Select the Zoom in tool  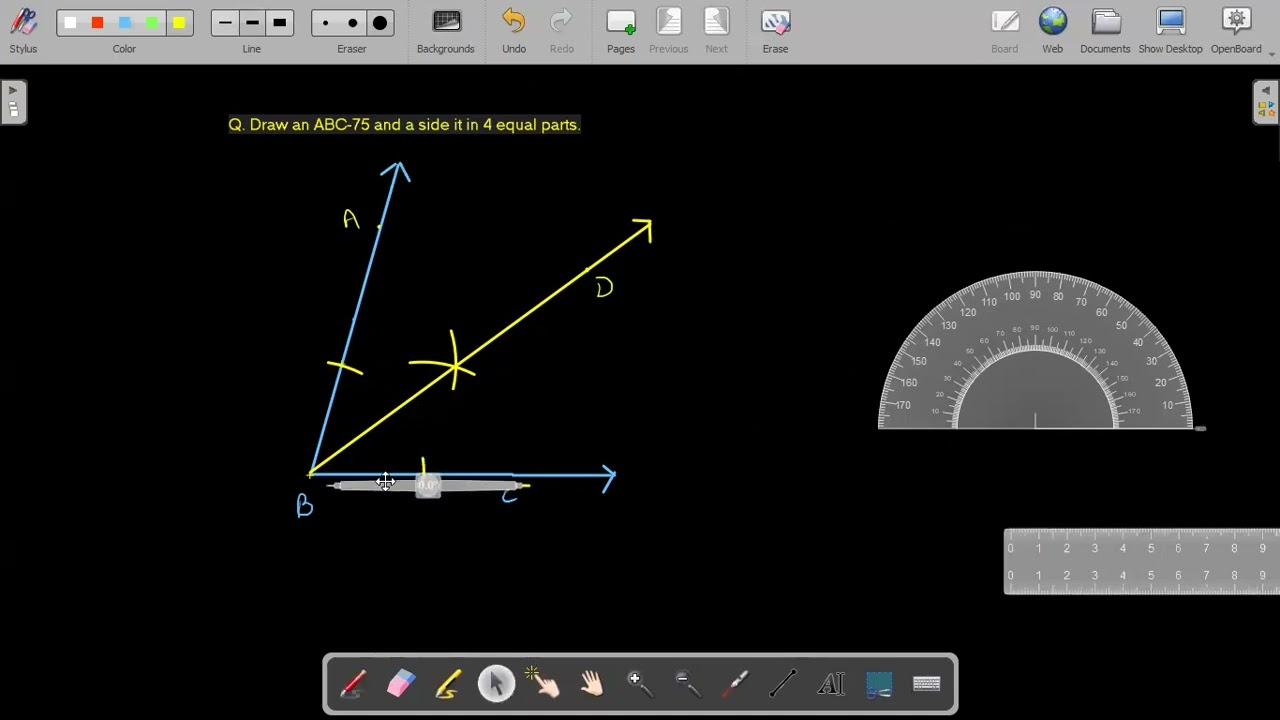[x=640, y=684]
